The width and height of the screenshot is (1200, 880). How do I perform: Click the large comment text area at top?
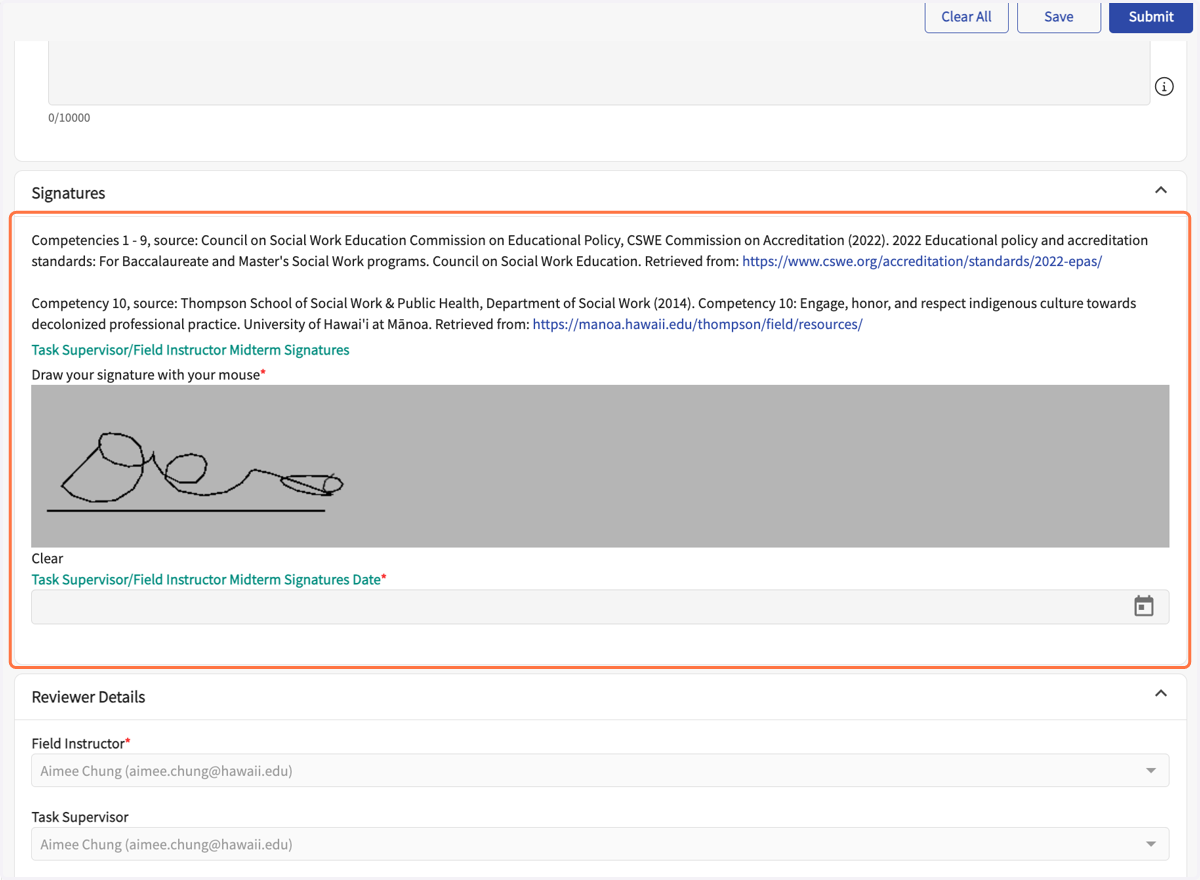coord(599,72)
